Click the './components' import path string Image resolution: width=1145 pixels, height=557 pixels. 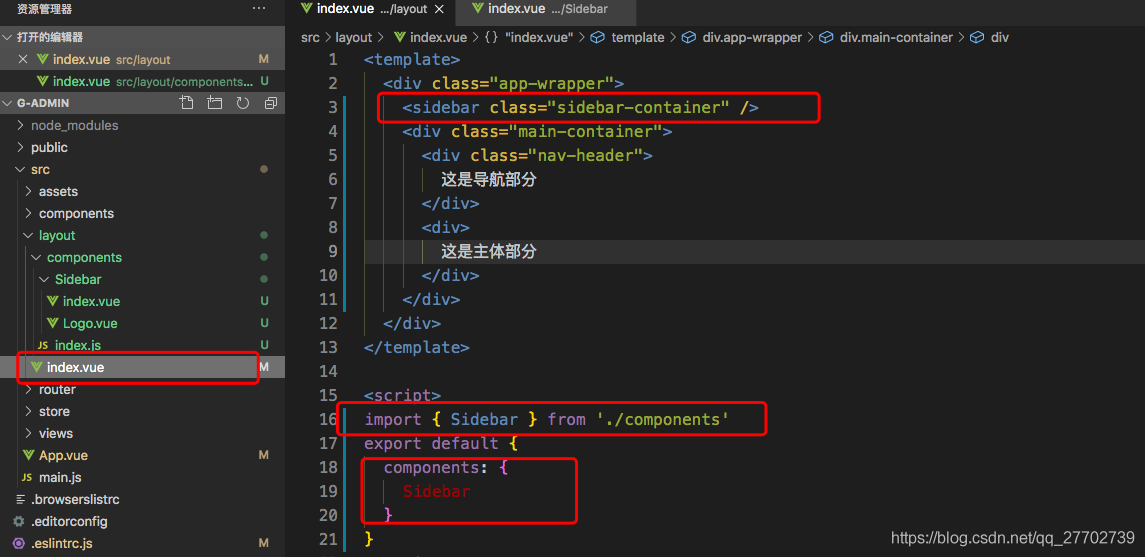tap(663, 419)
